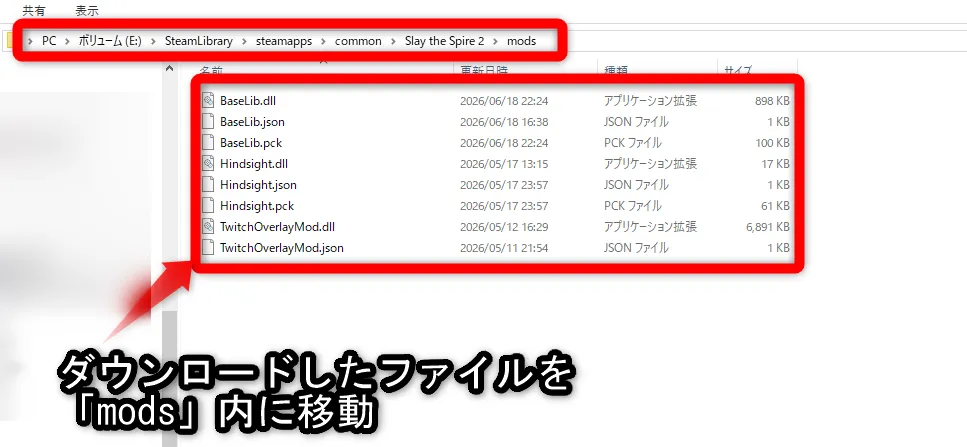Sort by the サイズ column header
967x447 pixels.
click(739, 70)
